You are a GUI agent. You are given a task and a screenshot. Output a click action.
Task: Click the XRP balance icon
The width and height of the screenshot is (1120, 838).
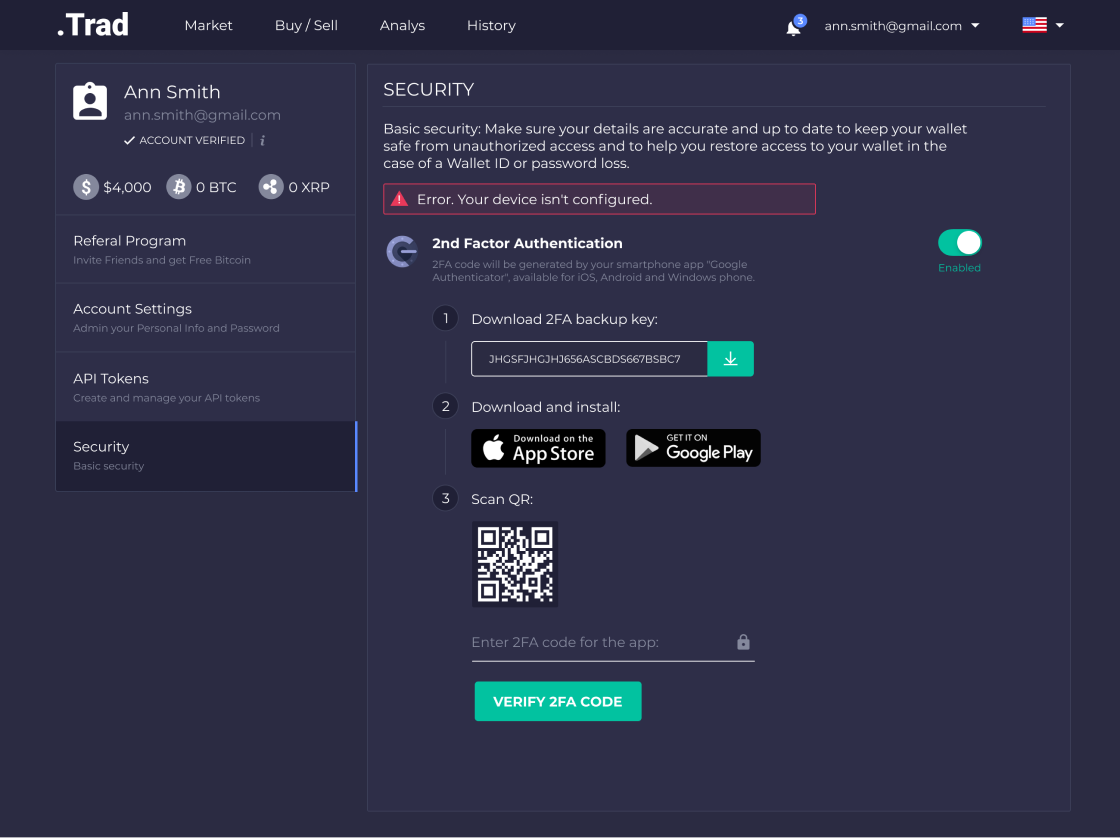271,187
